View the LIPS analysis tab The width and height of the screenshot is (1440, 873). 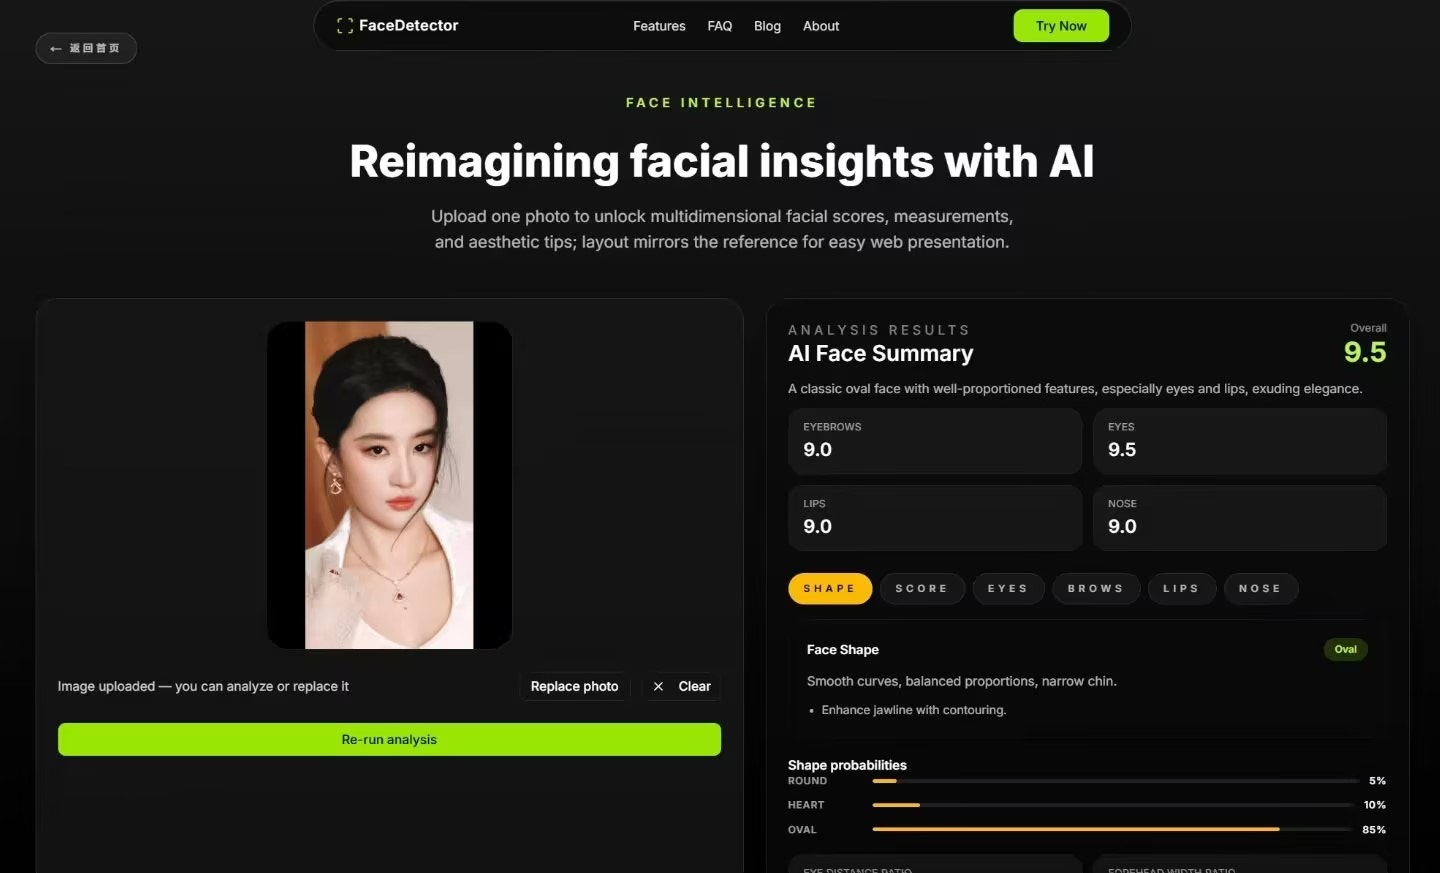click(1181, 588)
